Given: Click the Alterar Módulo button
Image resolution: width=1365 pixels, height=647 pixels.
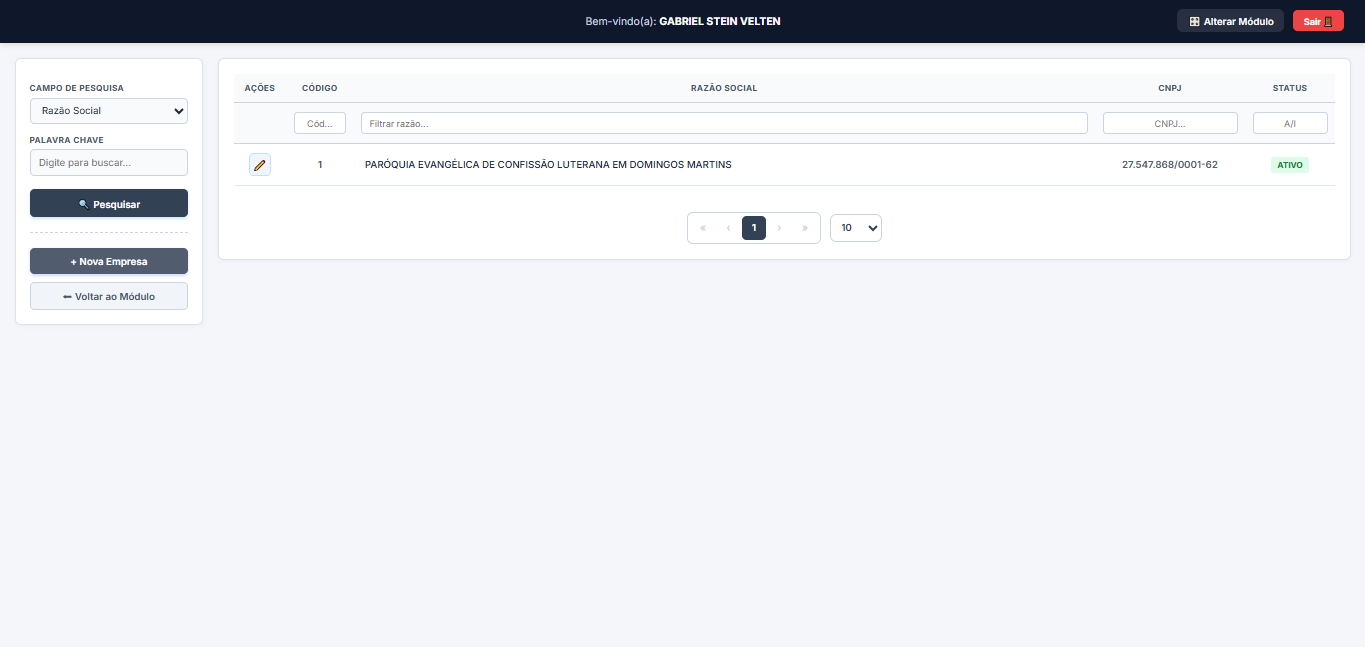Looking at the screenshot, I should click(1230, 21).
